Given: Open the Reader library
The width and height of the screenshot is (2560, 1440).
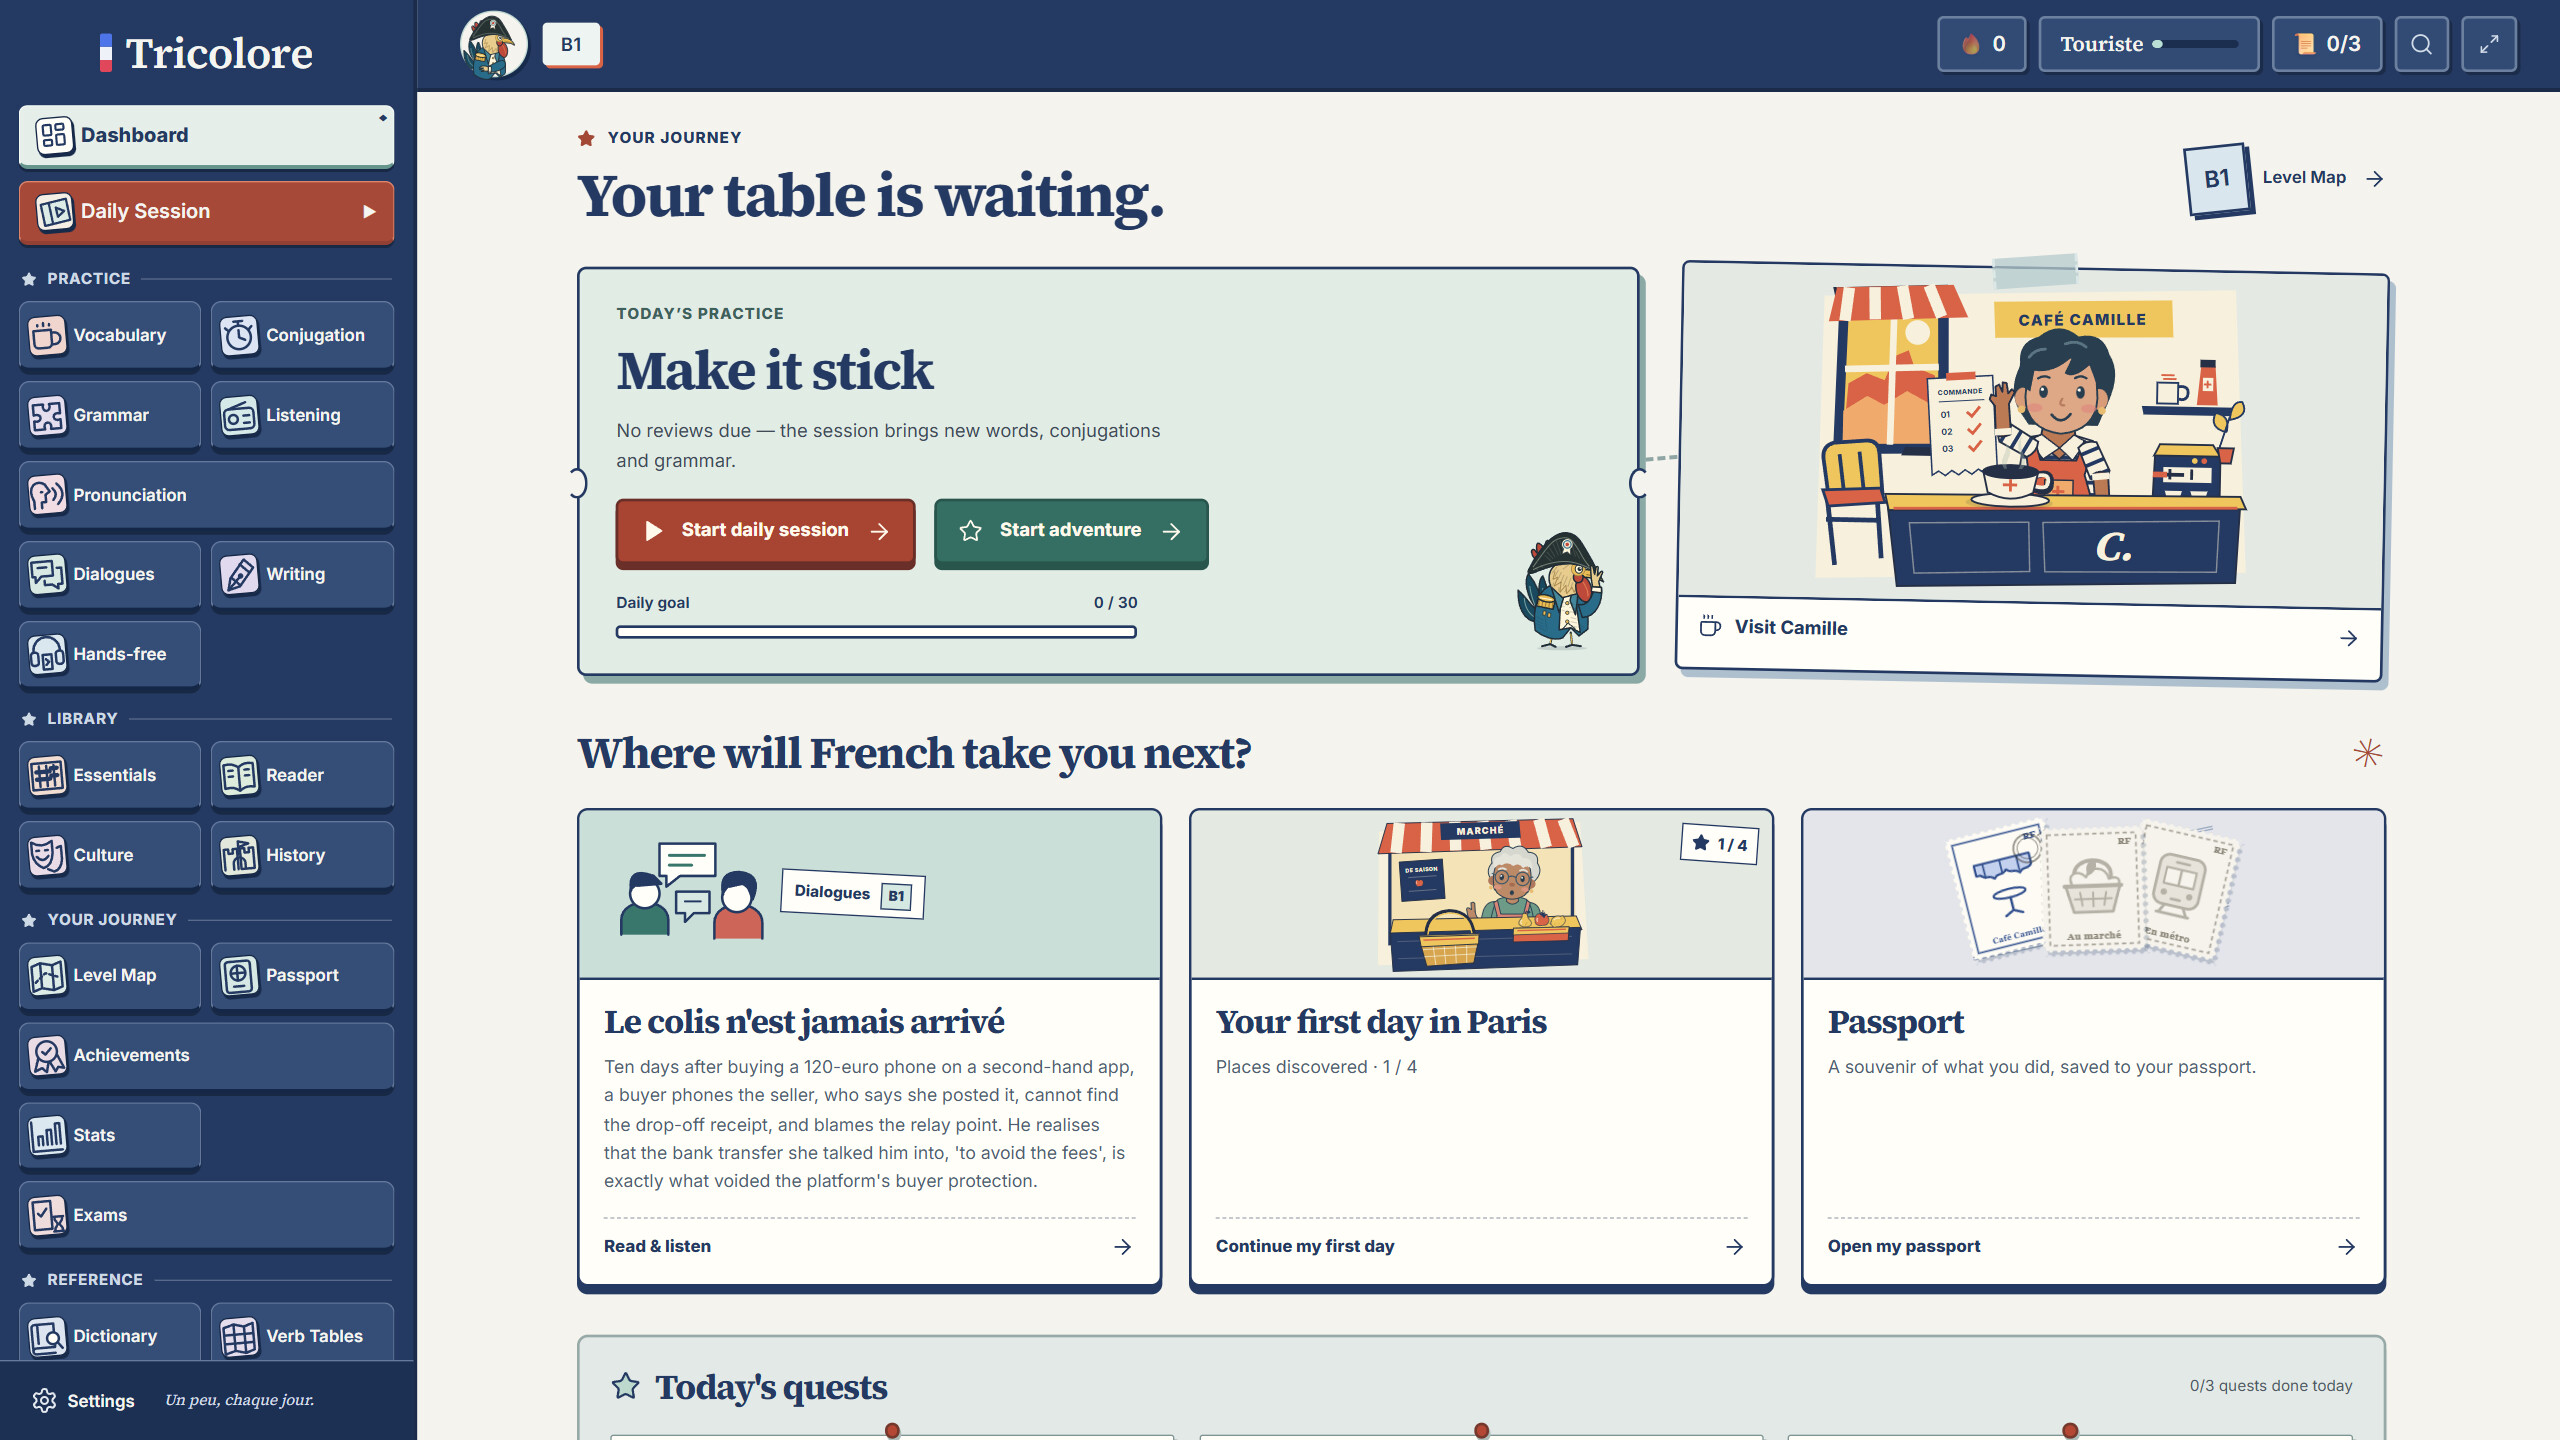Looking at the screenshot, I should coord(302,775).
